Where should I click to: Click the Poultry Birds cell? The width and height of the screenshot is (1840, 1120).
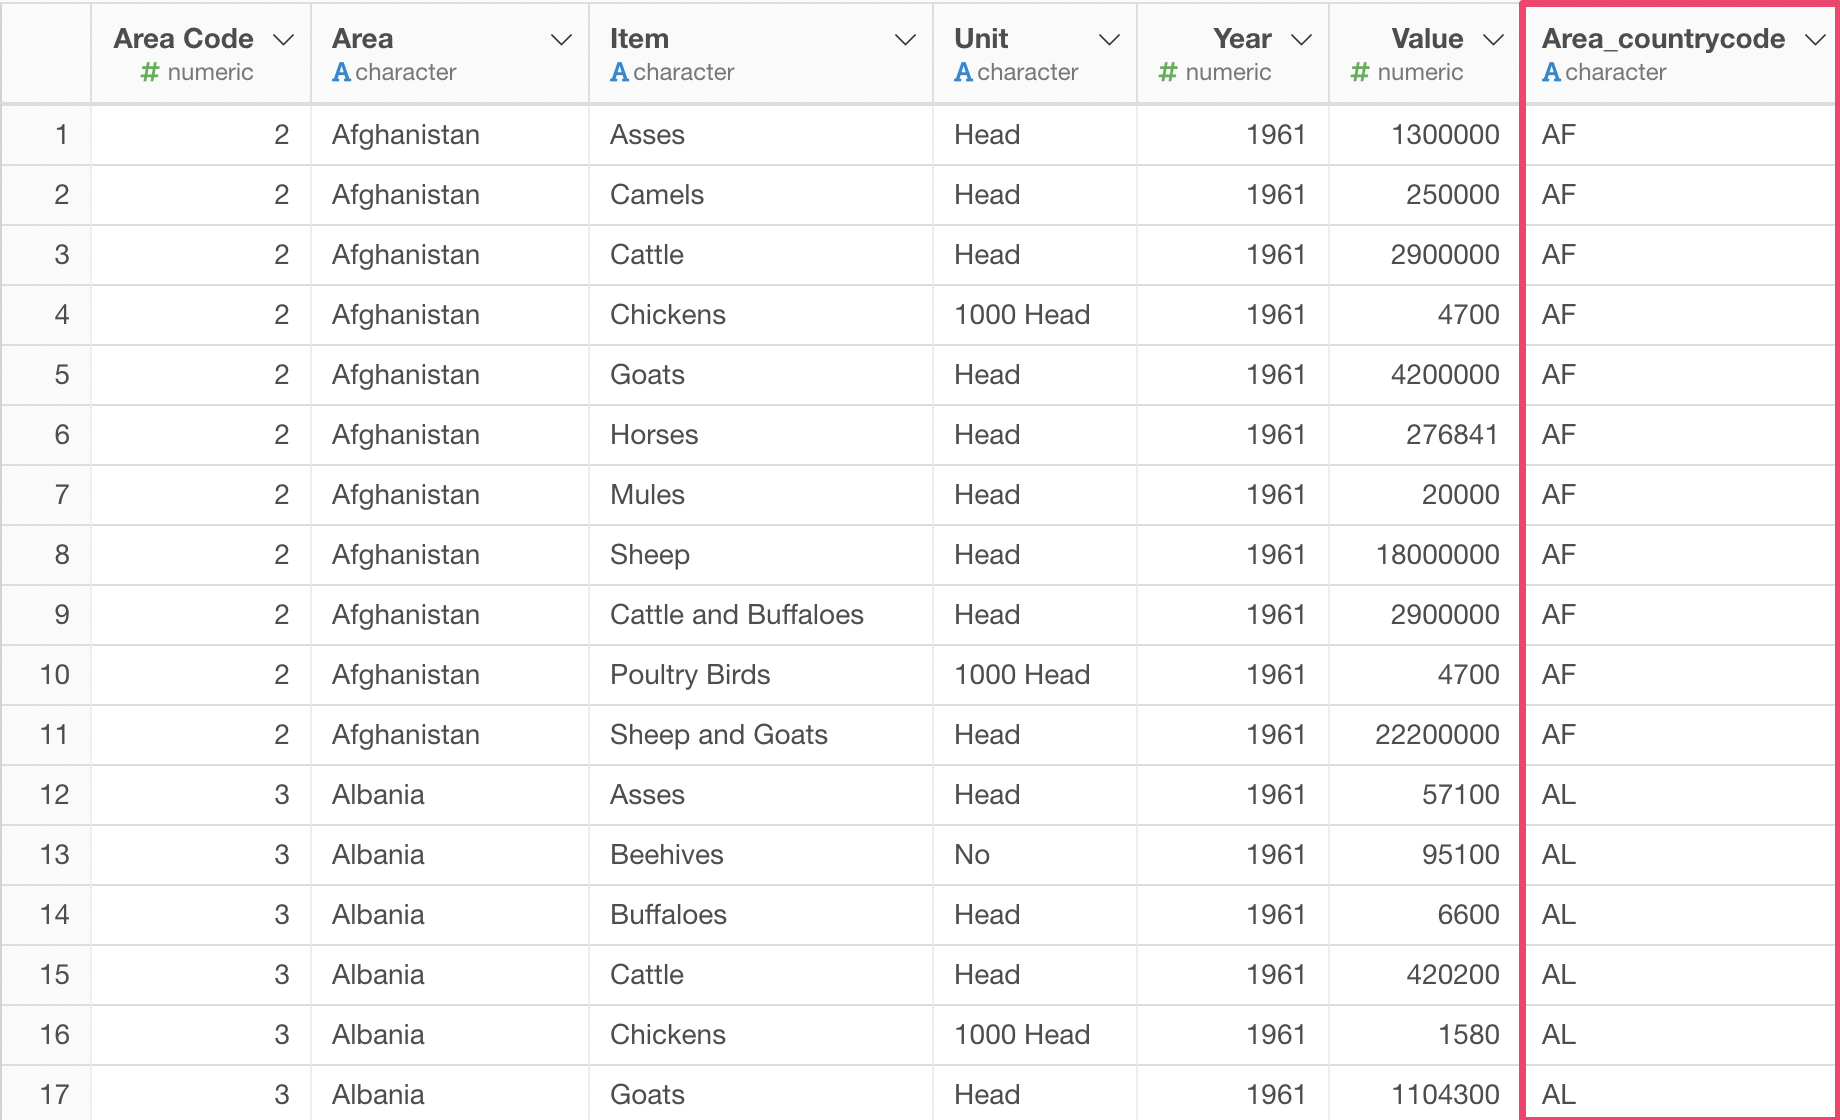(x=761, y=675)
